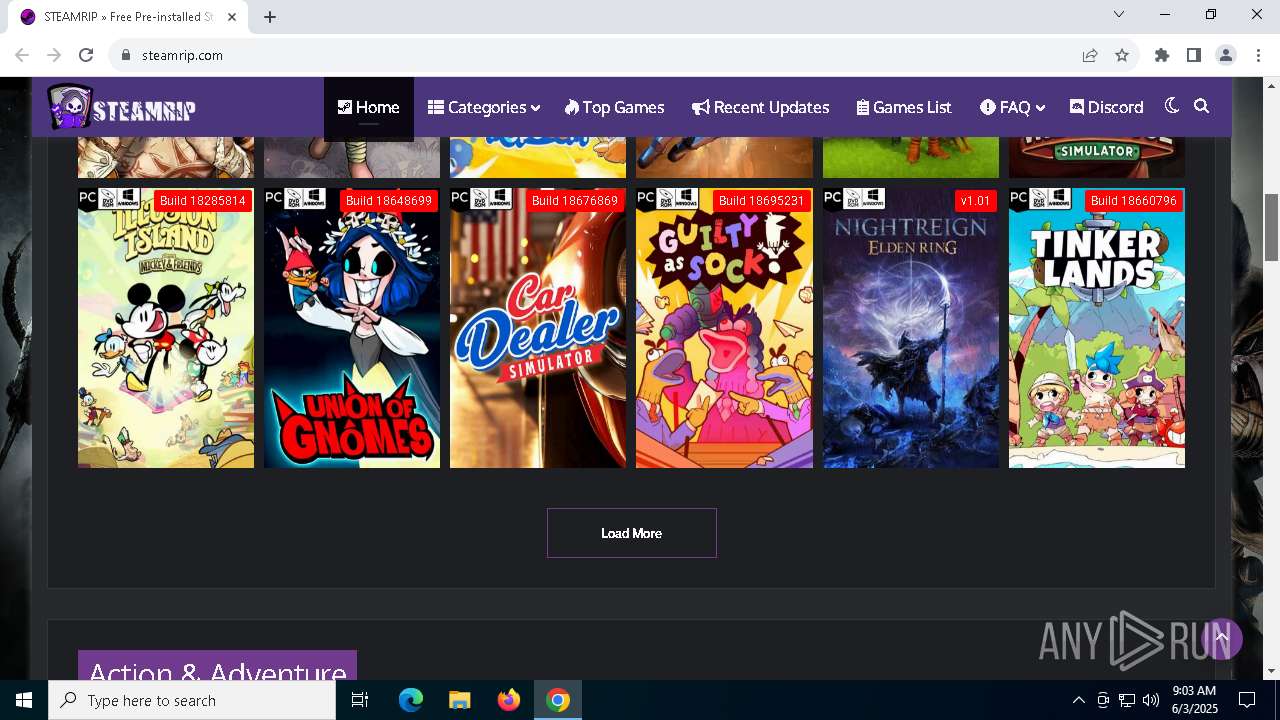
Task: Open Recent Updates page
Action: coord(761,107)
